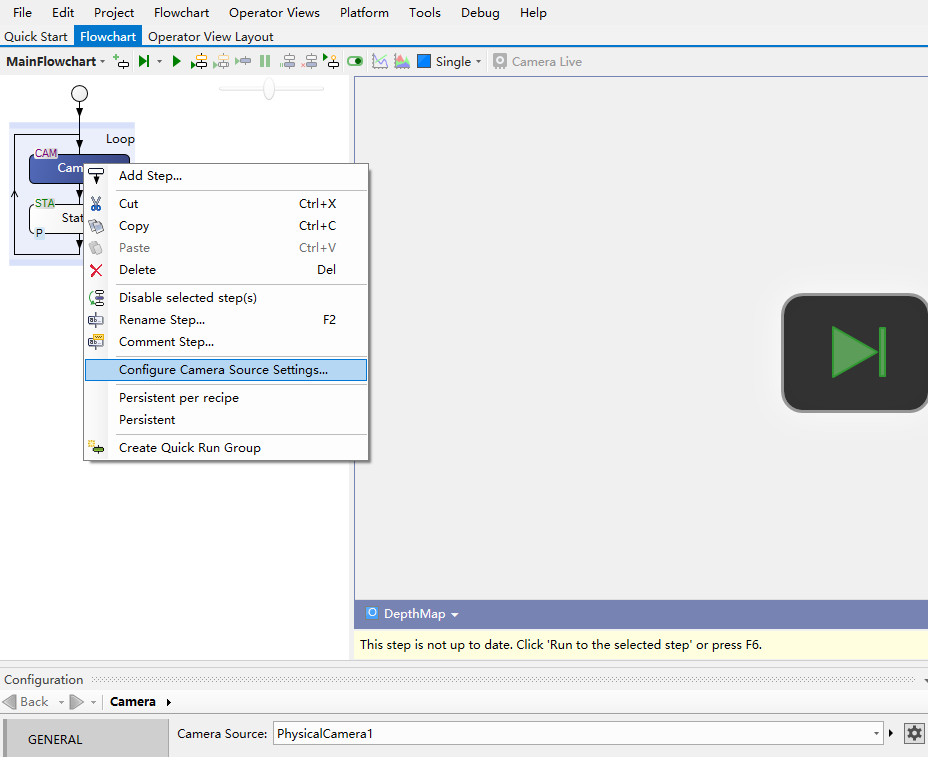Open the colored histogram icon
Viewport: 928px width, 757px height.
coord(401,62)
